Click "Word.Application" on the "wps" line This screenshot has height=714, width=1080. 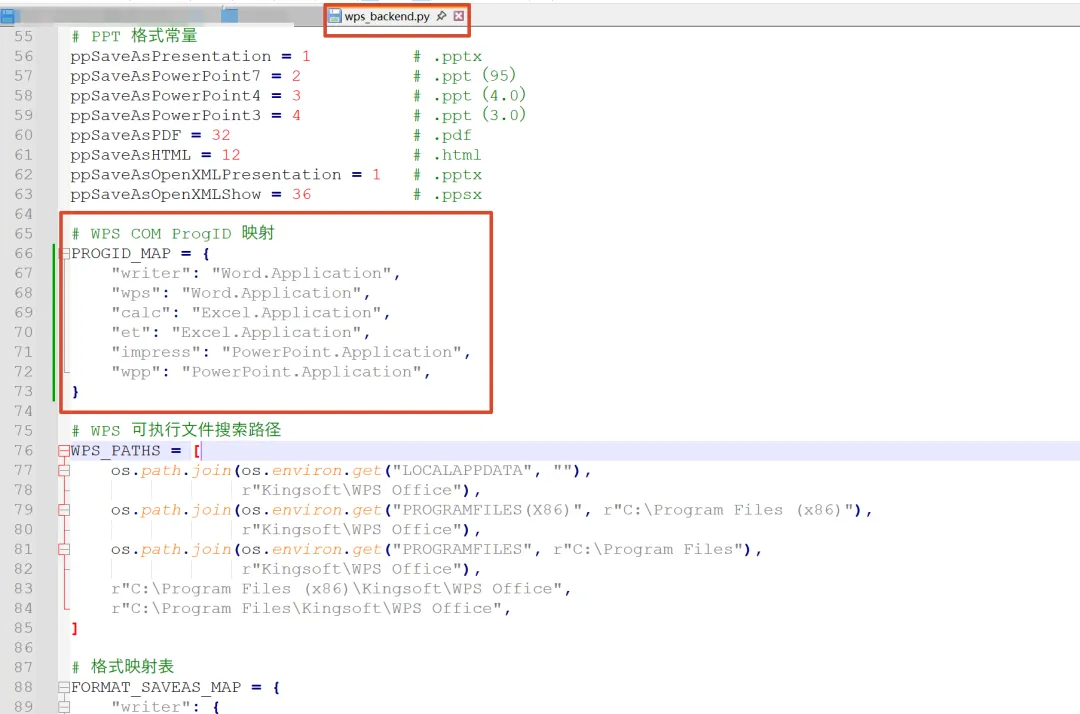(272, 293)
